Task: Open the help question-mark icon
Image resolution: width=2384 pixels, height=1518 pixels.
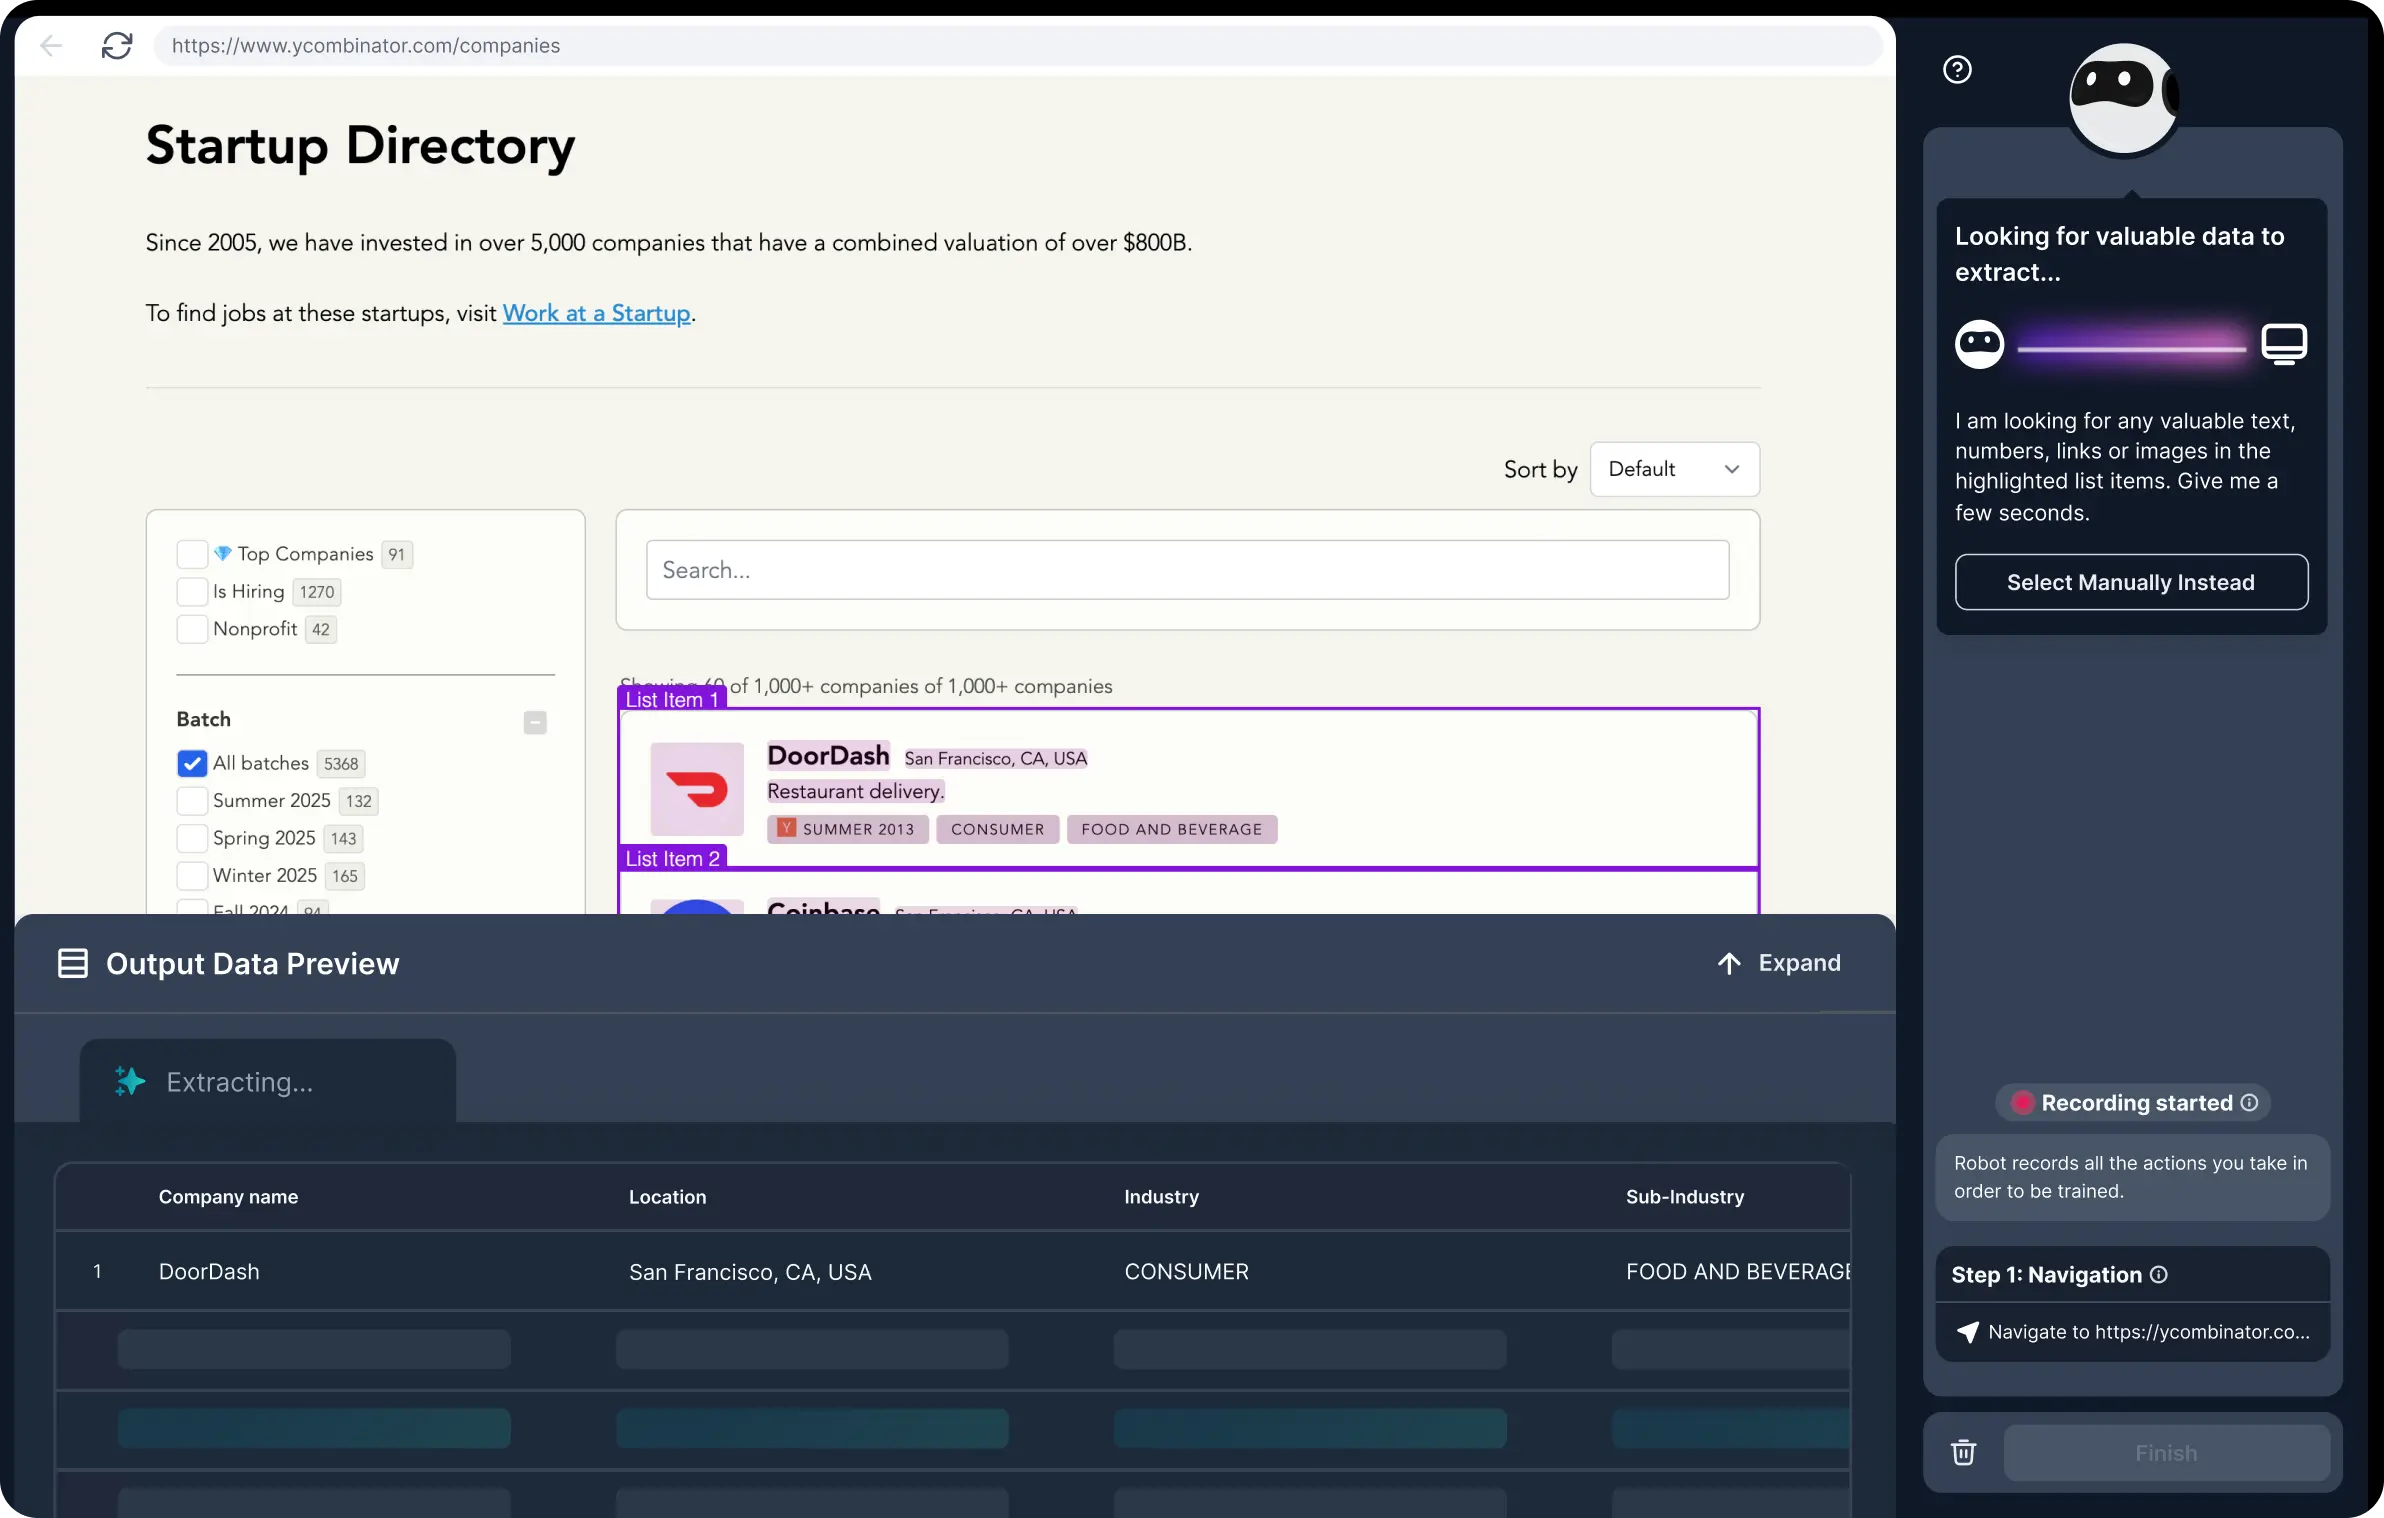Action: coord(1957,68)
